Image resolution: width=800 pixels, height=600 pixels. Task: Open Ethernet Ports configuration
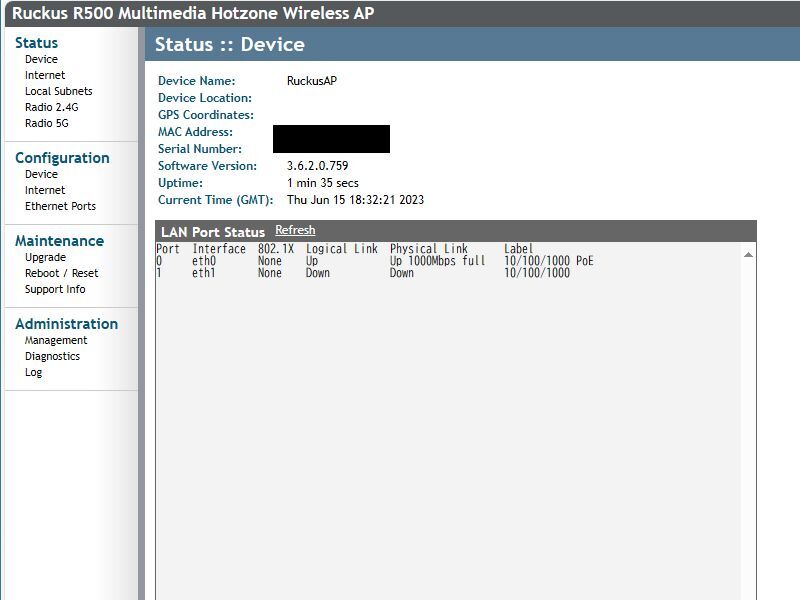(x=60, y=206)
